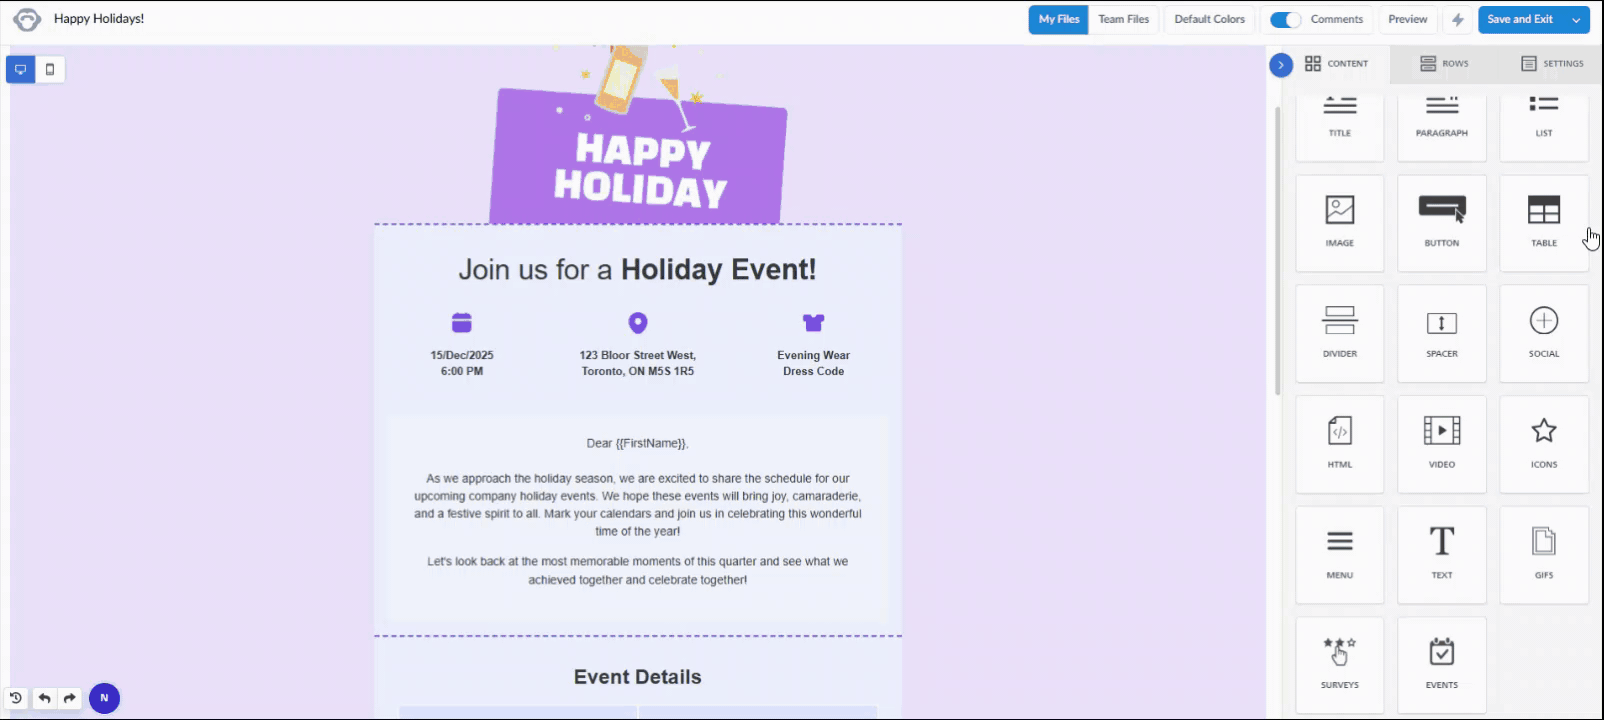Select the Surveys content block
This screenshot has height=720, width=1604.
[1339, 665]
